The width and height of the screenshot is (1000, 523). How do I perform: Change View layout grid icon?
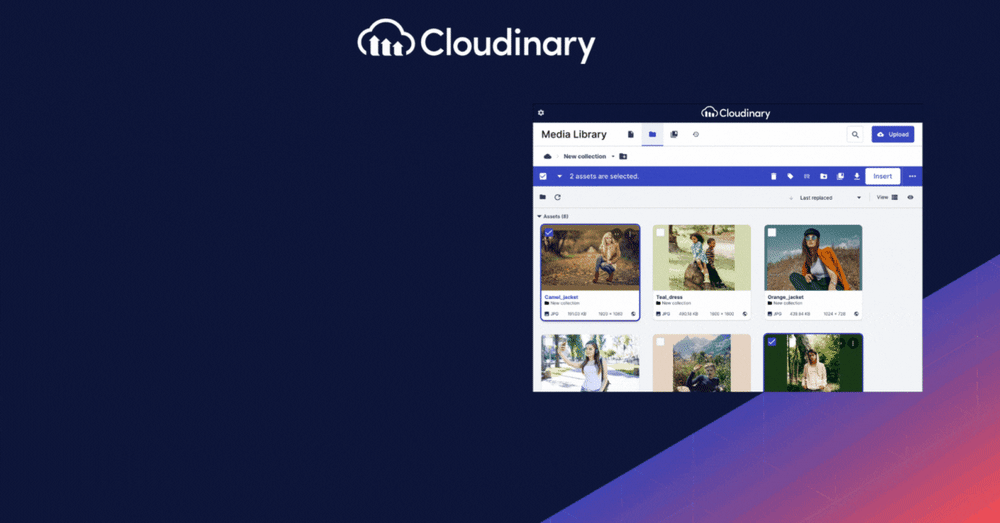pyautogui.click(x=895, y=197)
